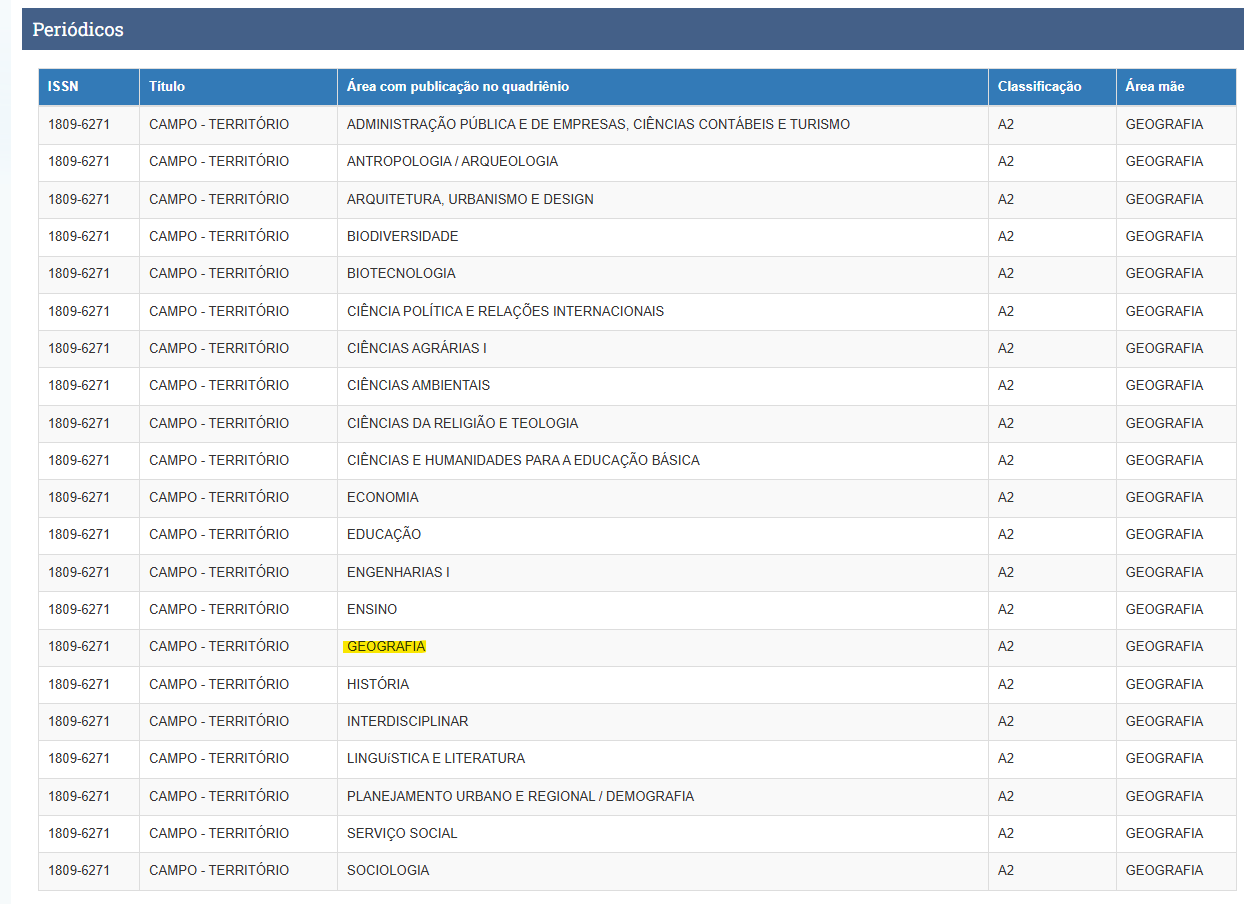This screenshot has height=904, width=1244.
Task: Select the PLANEJAMENTO URBANO E REGIONAL / DEMOGRAFIA cell
Action: click(520, 797)
